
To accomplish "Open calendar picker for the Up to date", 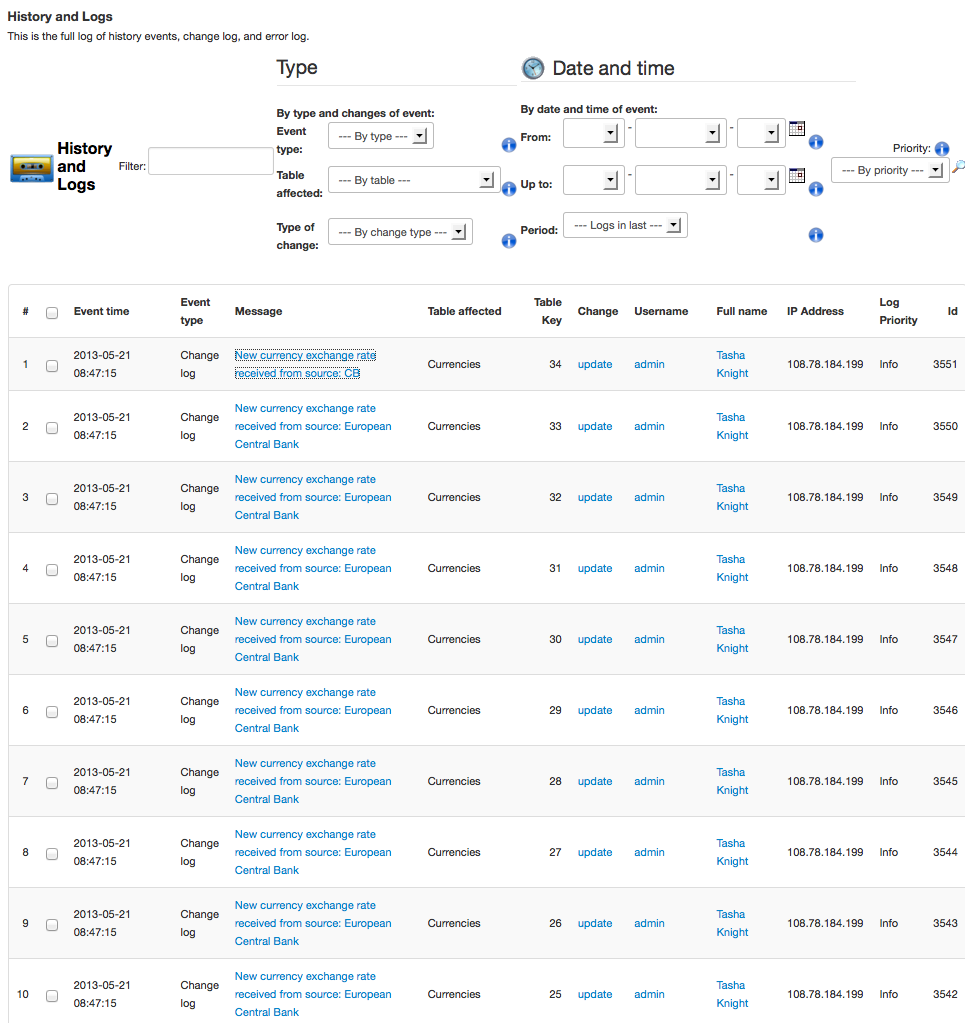I will pyautogui.click(x=797, y=176).
